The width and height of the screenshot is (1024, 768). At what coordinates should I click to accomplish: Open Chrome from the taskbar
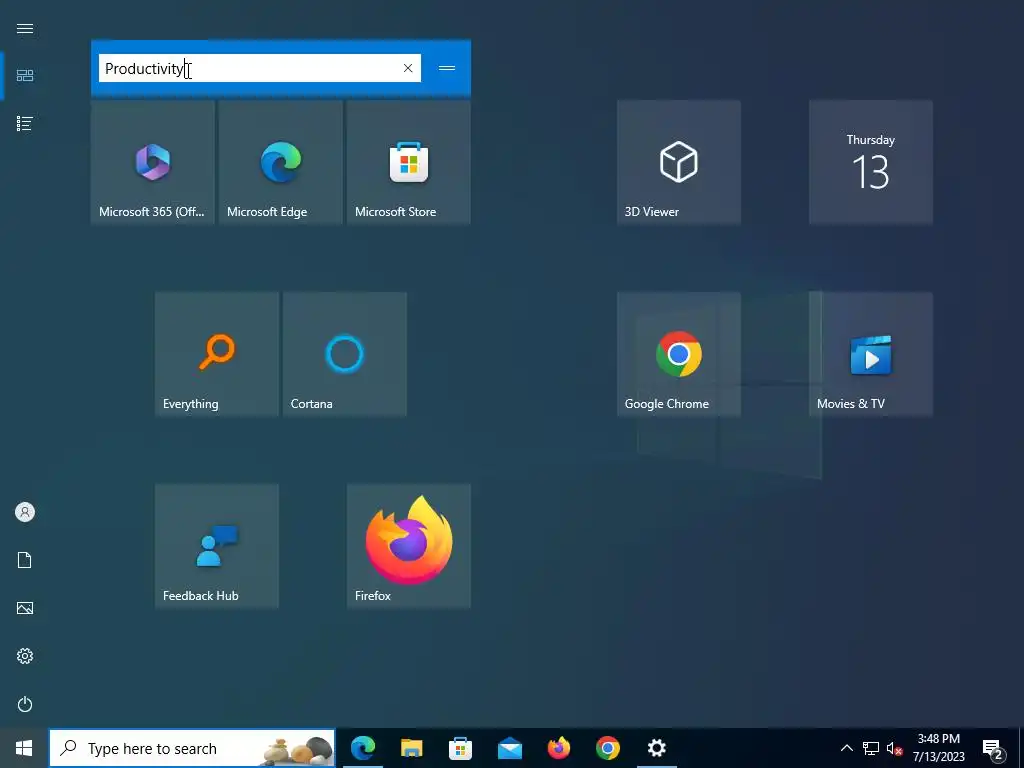pyautogui.click(x=607, y=748)
